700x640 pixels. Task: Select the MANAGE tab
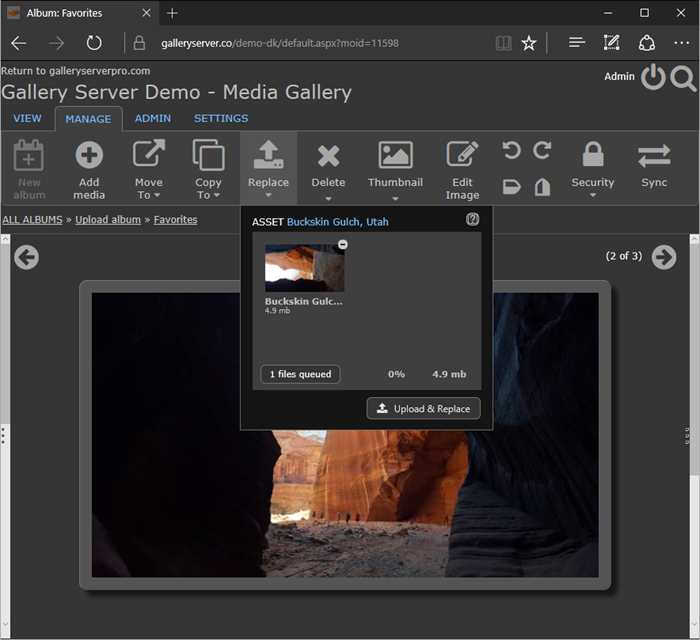pos(88,119)
